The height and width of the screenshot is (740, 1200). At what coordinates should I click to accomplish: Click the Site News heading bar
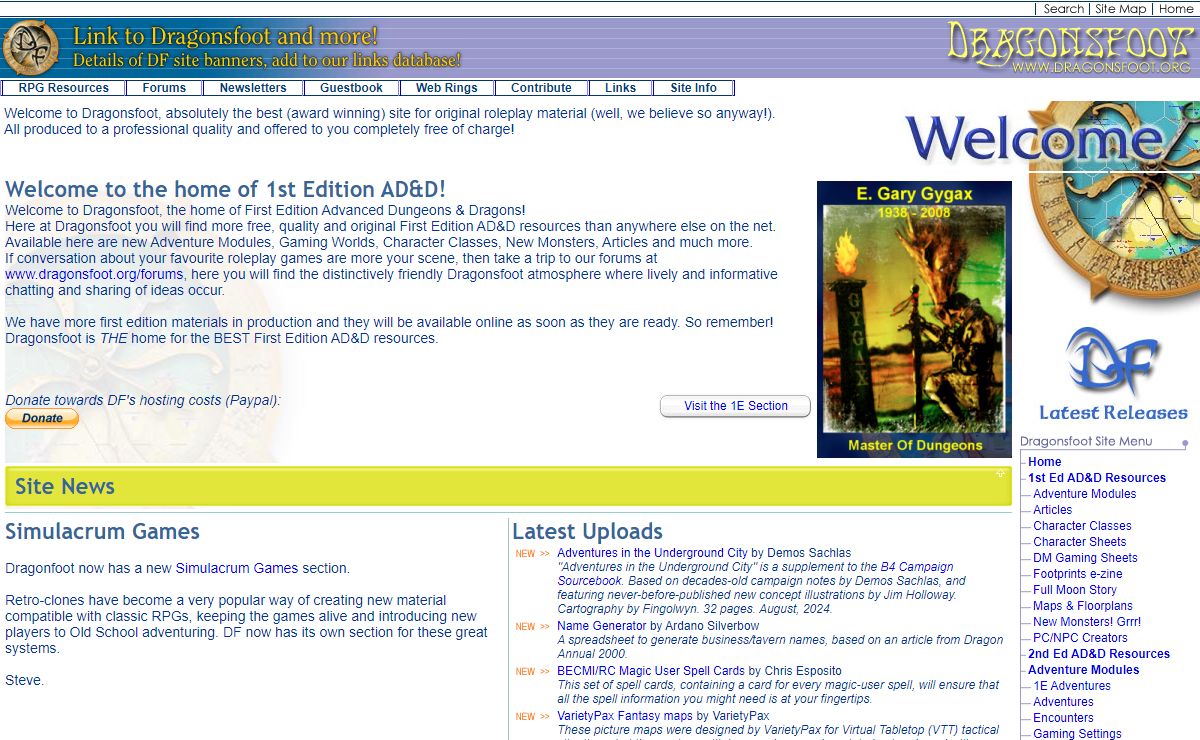pyautogui.click(x=508, y=486)
